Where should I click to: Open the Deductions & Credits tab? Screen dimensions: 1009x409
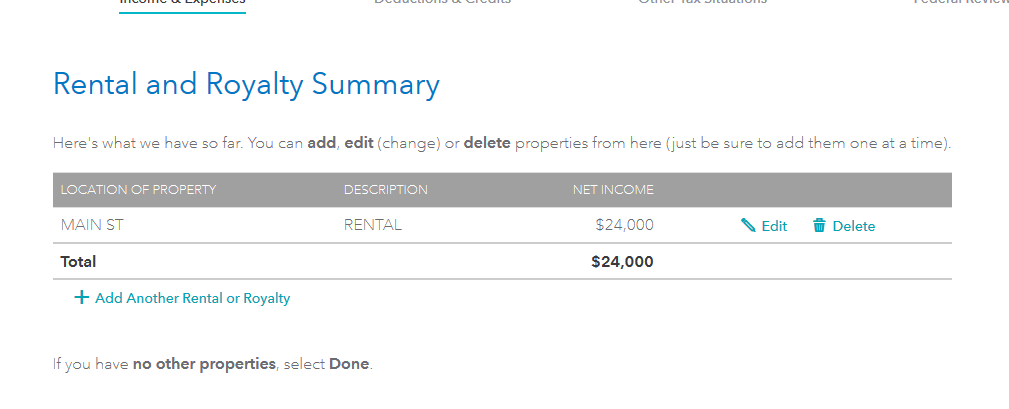(x=443, y=2)
